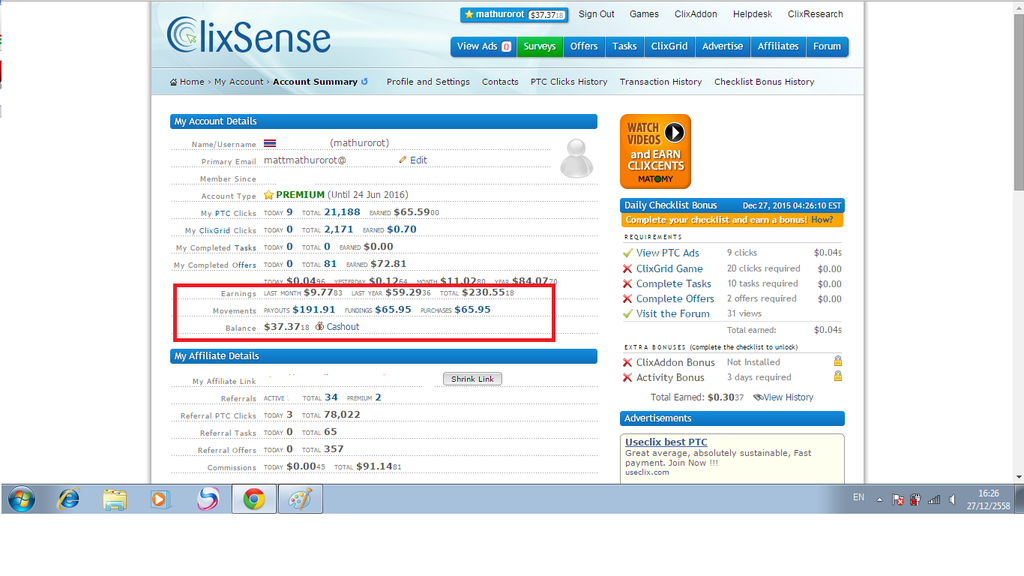
Task: Open the View History link
Action: tap(788, 397)
